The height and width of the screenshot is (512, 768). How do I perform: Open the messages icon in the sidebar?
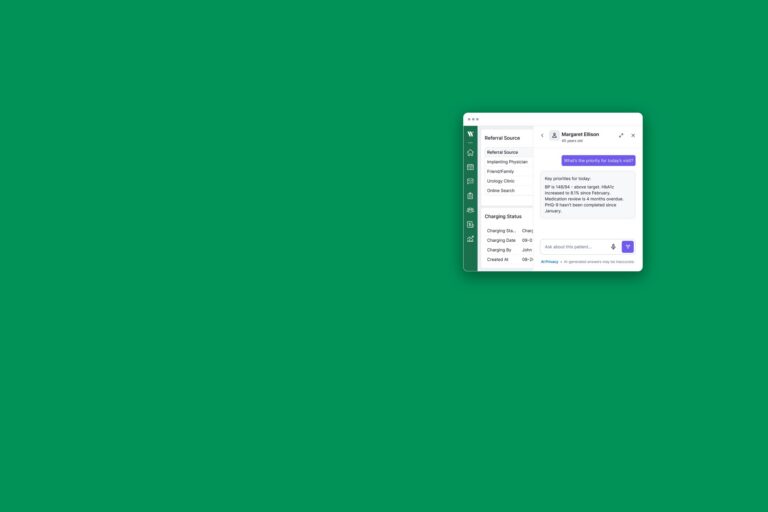[x=470, y=181]
